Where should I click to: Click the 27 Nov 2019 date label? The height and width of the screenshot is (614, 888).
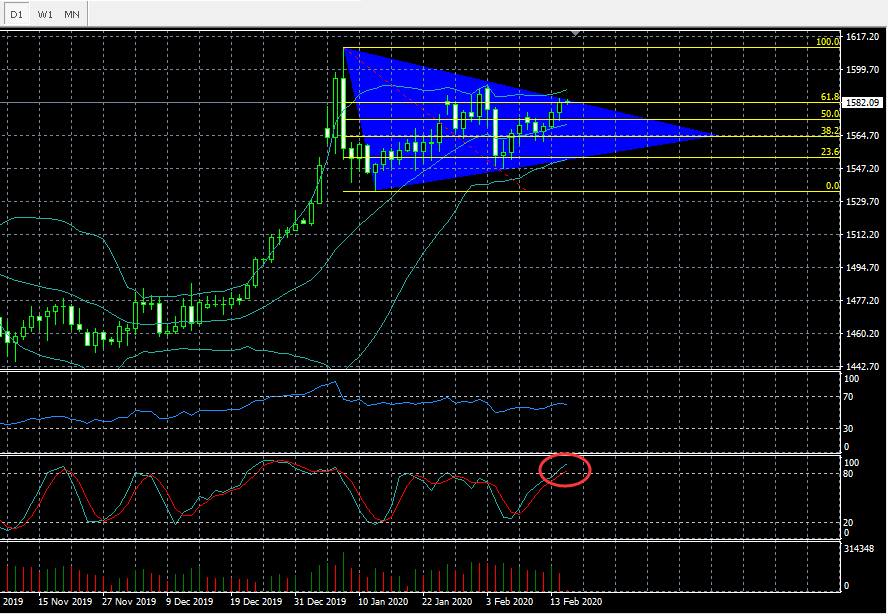click(x=129, y=602)
